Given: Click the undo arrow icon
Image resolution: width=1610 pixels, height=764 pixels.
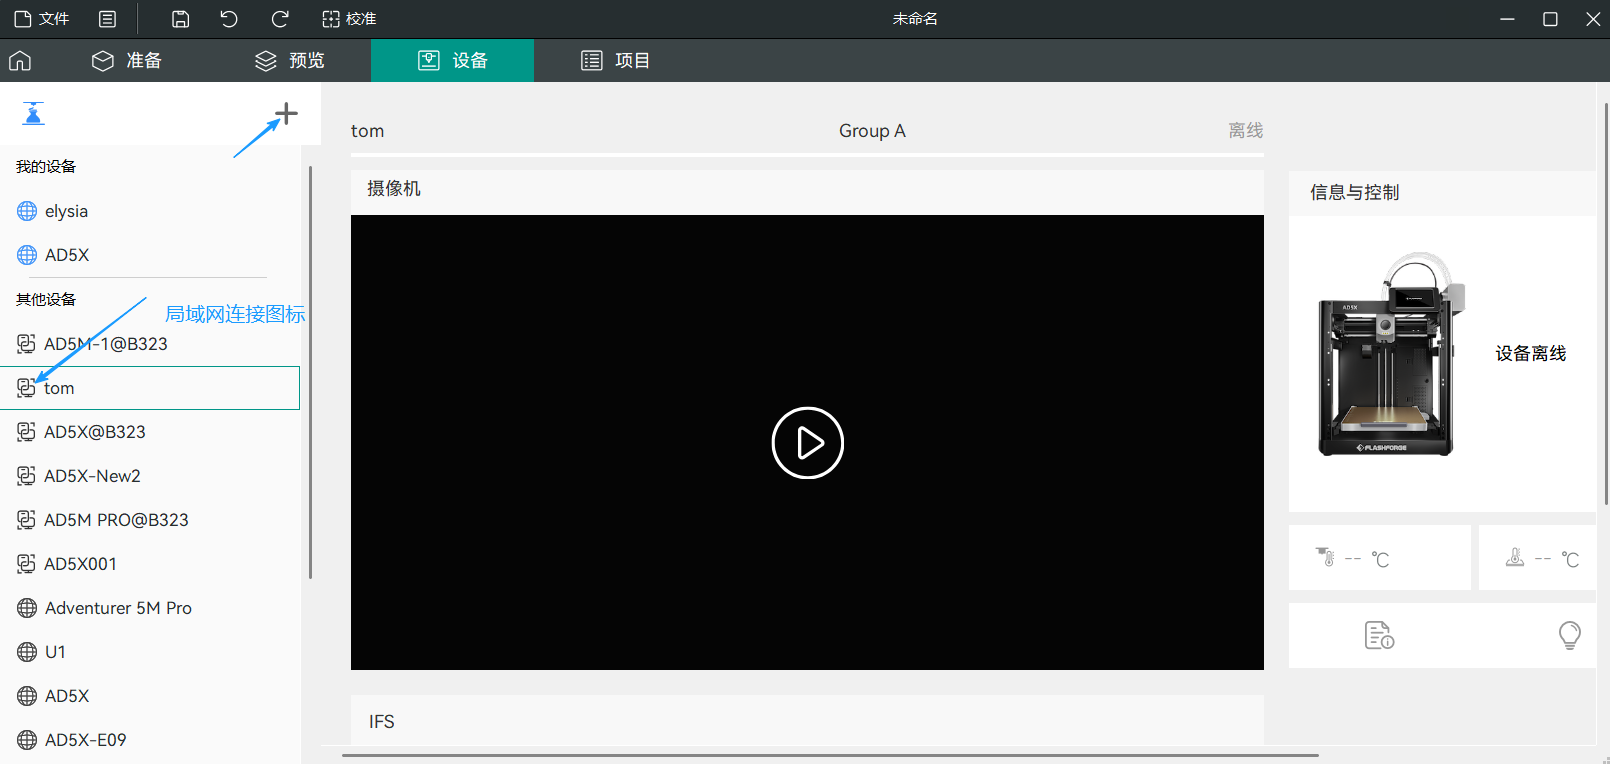Looking at the screenshot, I should point(229,19).
